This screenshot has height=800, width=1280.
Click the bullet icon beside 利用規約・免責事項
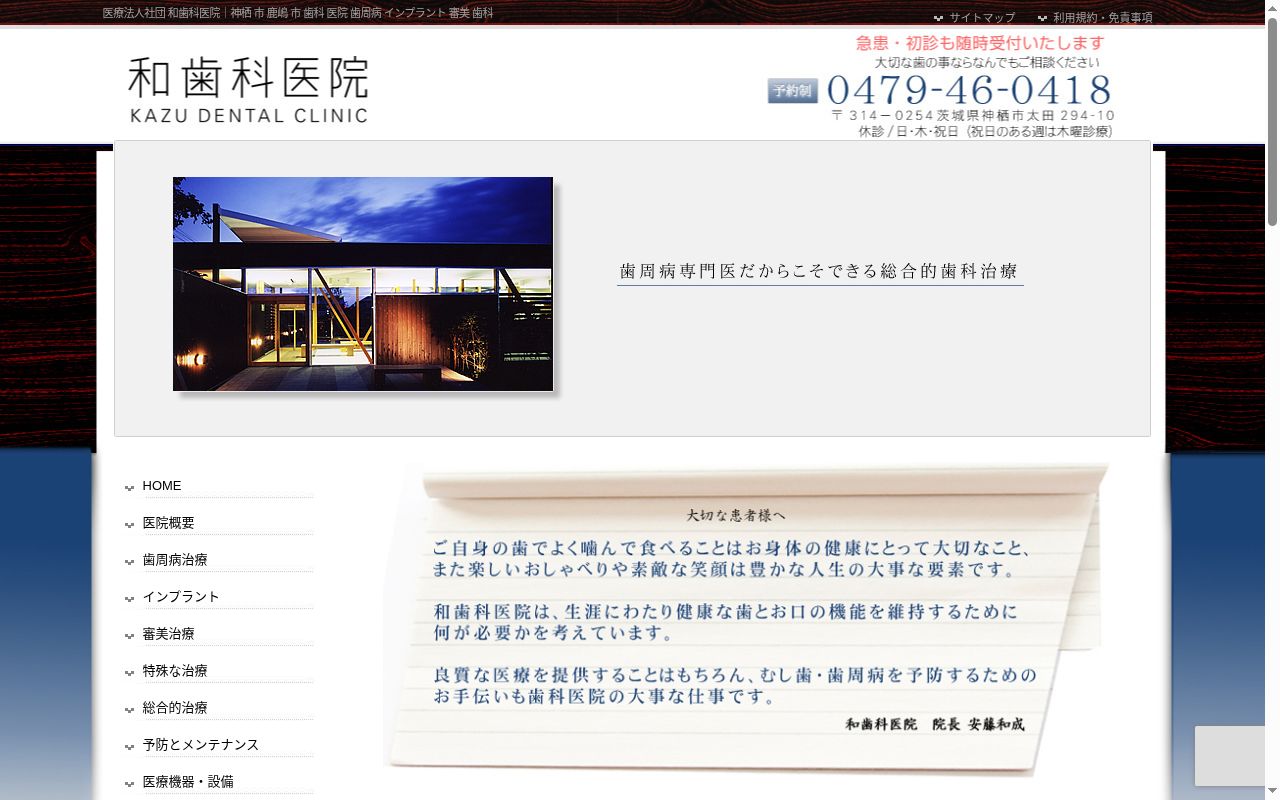pyautogui.click(x=1042, y=18)
